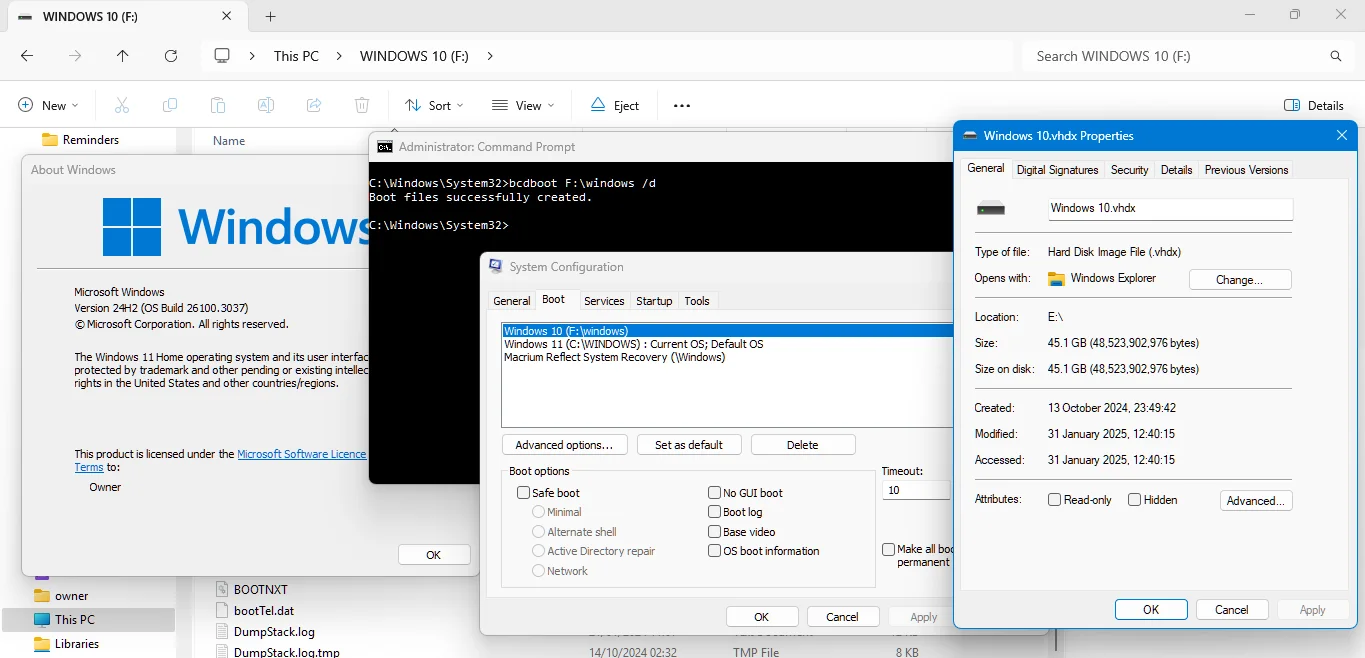Click Set as default boot entry button

[689, 445]
